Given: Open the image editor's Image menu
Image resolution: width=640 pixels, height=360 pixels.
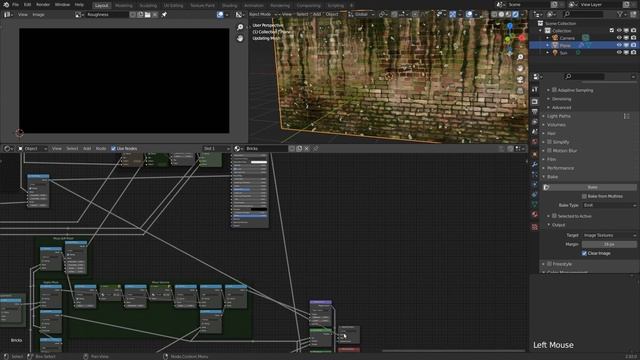Looking at the screenshot, I should click(38, 15).
